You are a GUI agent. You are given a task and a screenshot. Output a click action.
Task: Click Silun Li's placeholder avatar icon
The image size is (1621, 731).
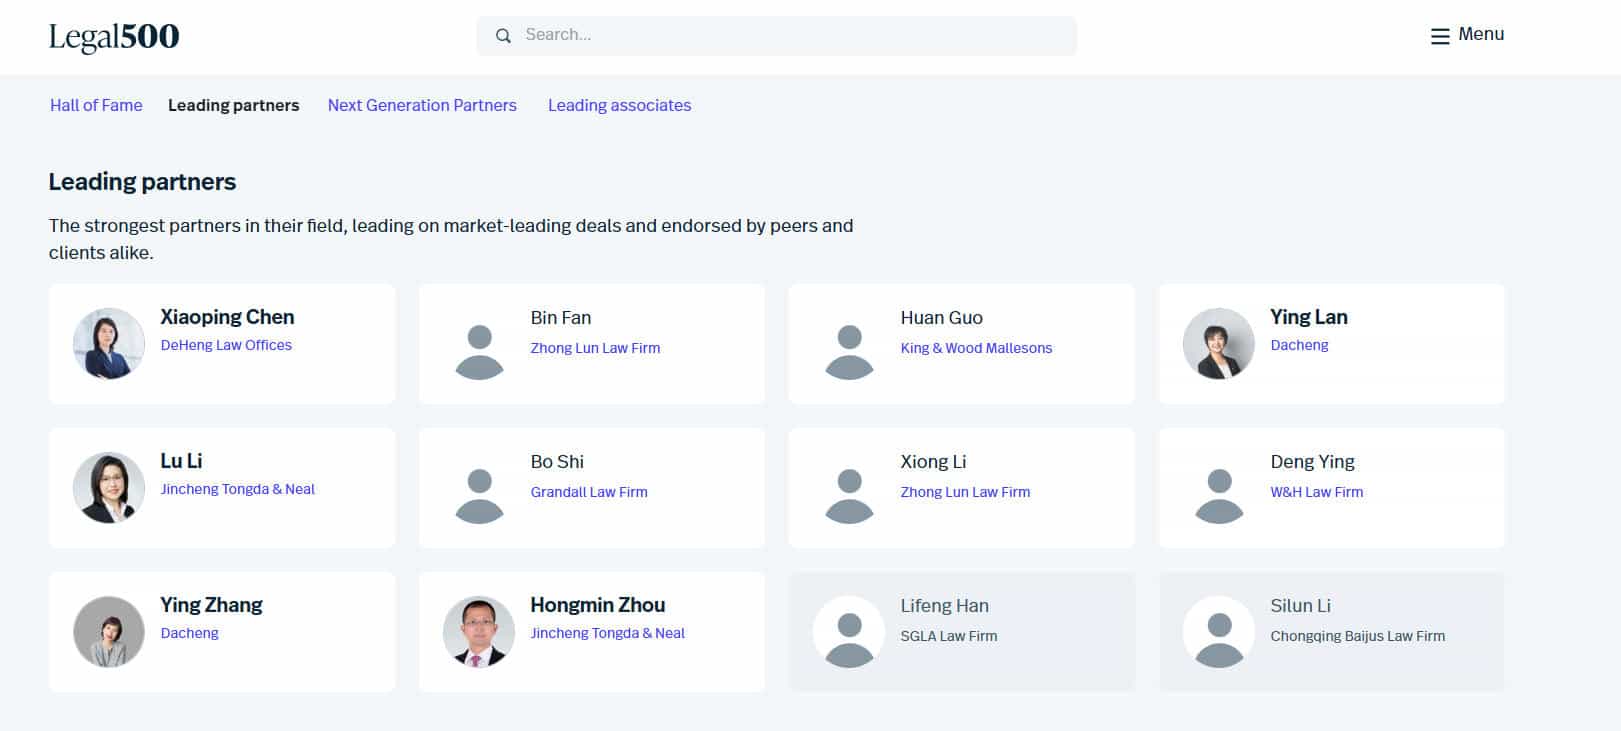1219,632
